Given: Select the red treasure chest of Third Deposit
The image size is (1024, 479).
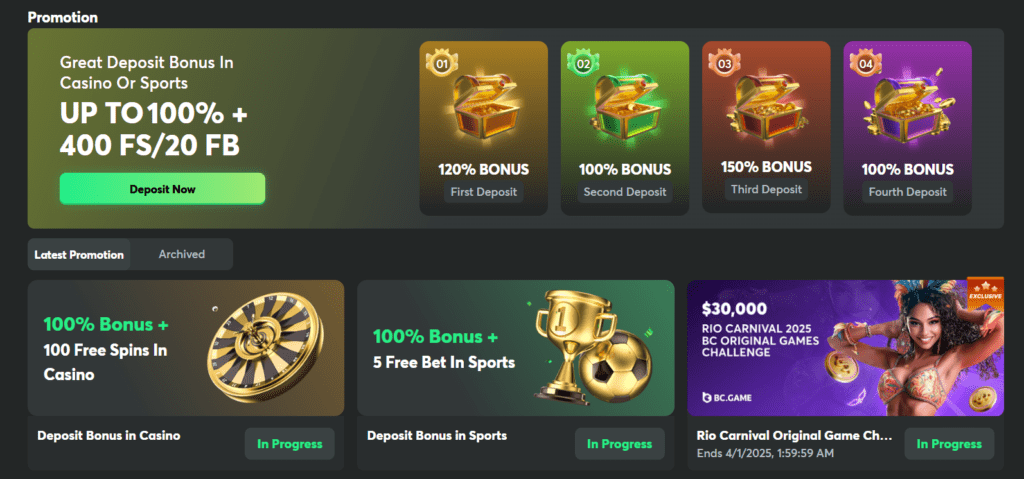Looking at the screenshot, I should tap(765, 107).
